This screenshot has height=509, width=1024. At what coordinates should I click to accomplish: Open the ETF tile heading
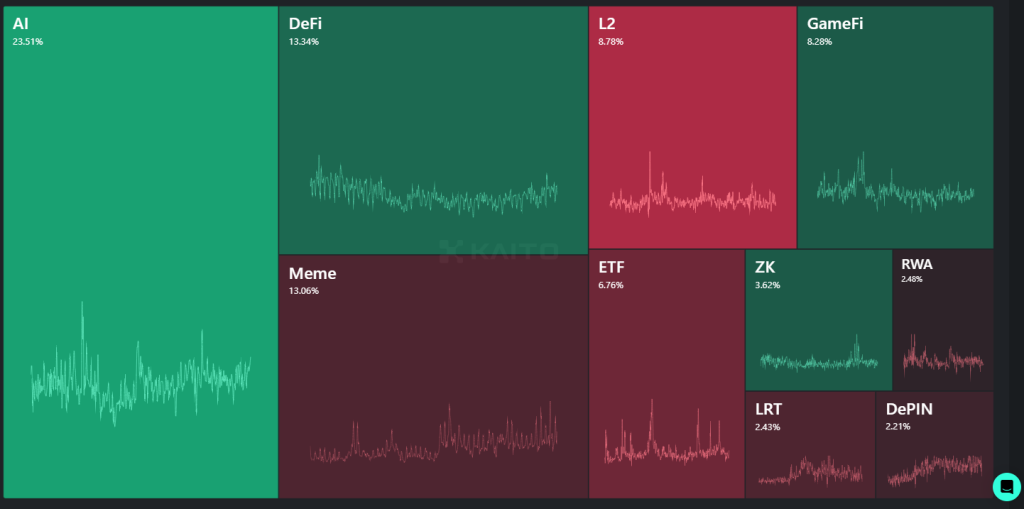[x=611, y=267]
